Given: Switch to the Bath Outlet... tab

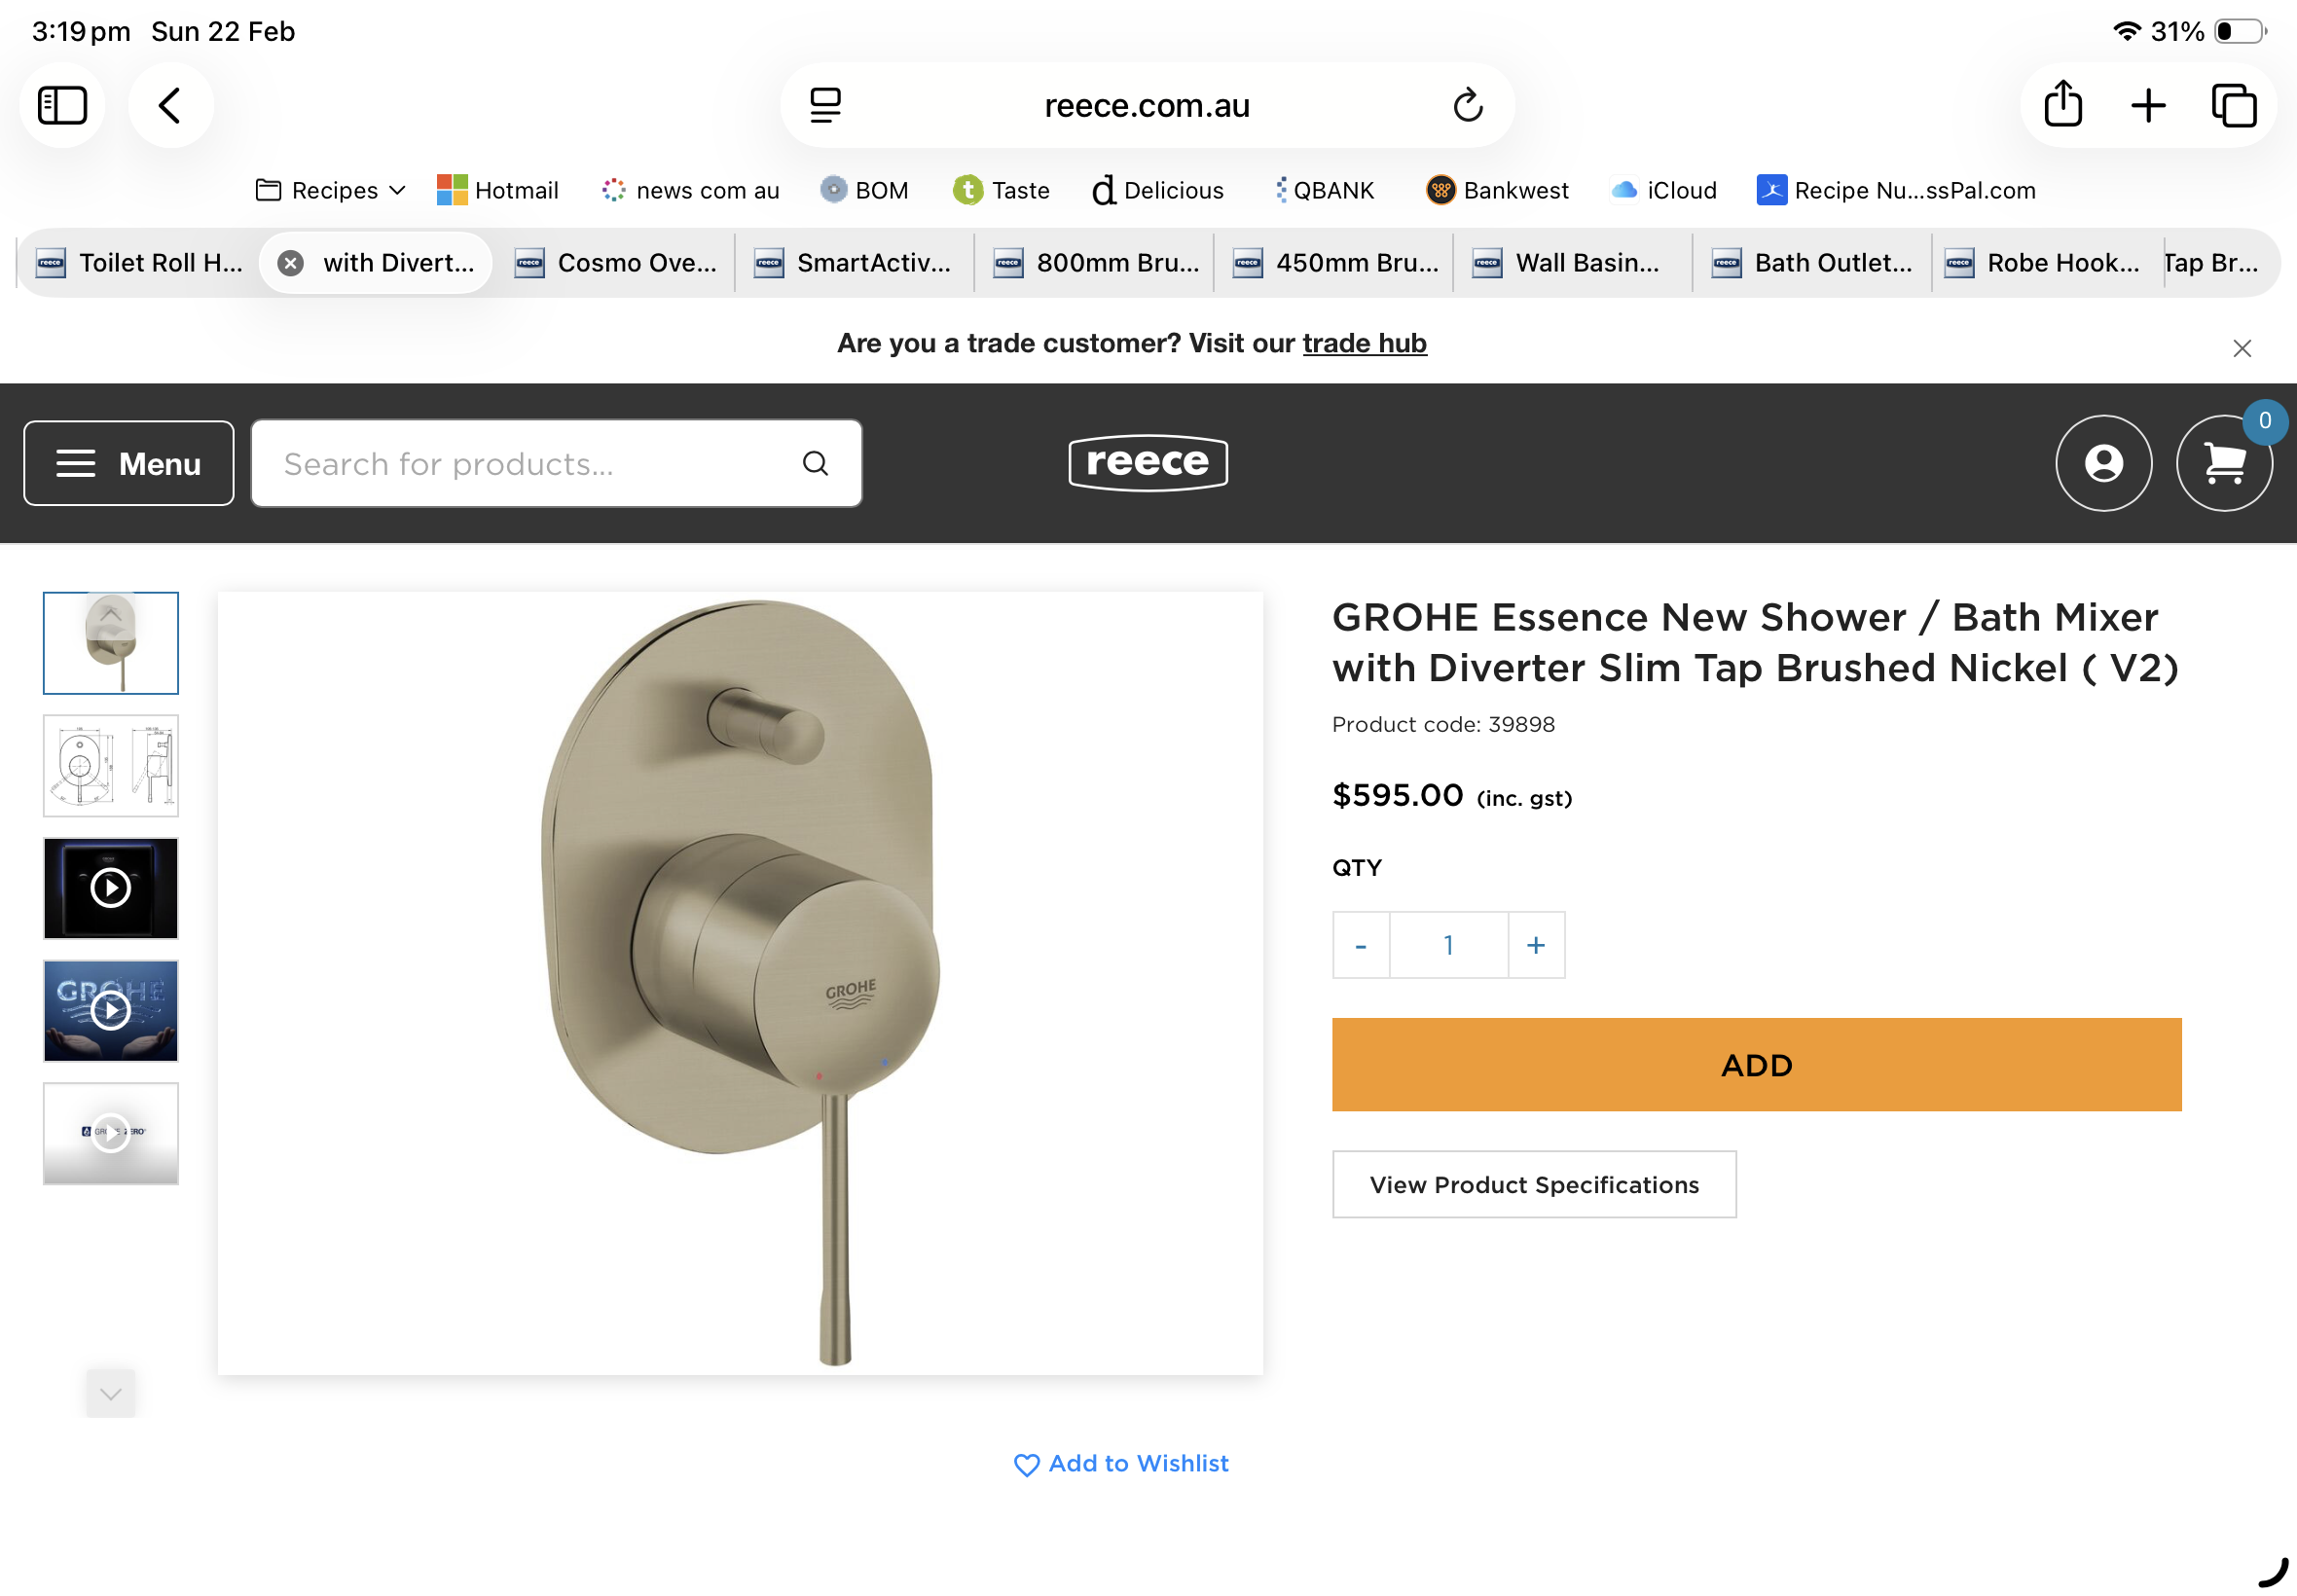Looking at the screenshot, I should click(1812, 263).
